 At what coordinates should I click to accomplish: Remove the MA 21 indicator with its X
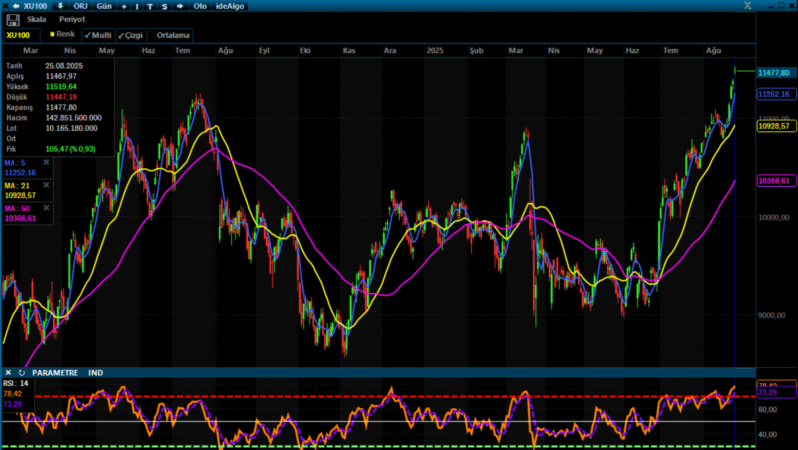(46, 184)
